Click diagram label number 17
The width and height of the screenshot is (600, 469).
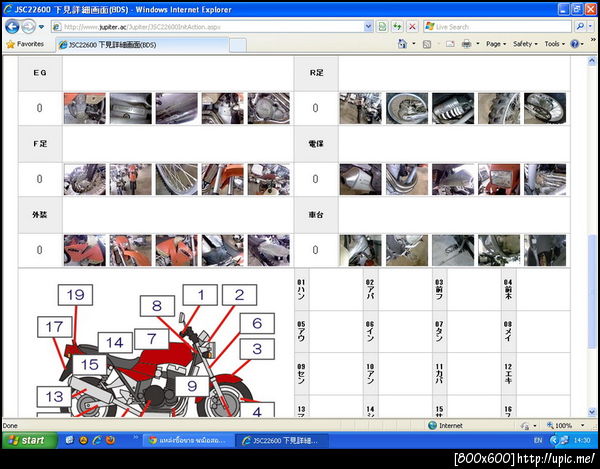coord(55,327)
